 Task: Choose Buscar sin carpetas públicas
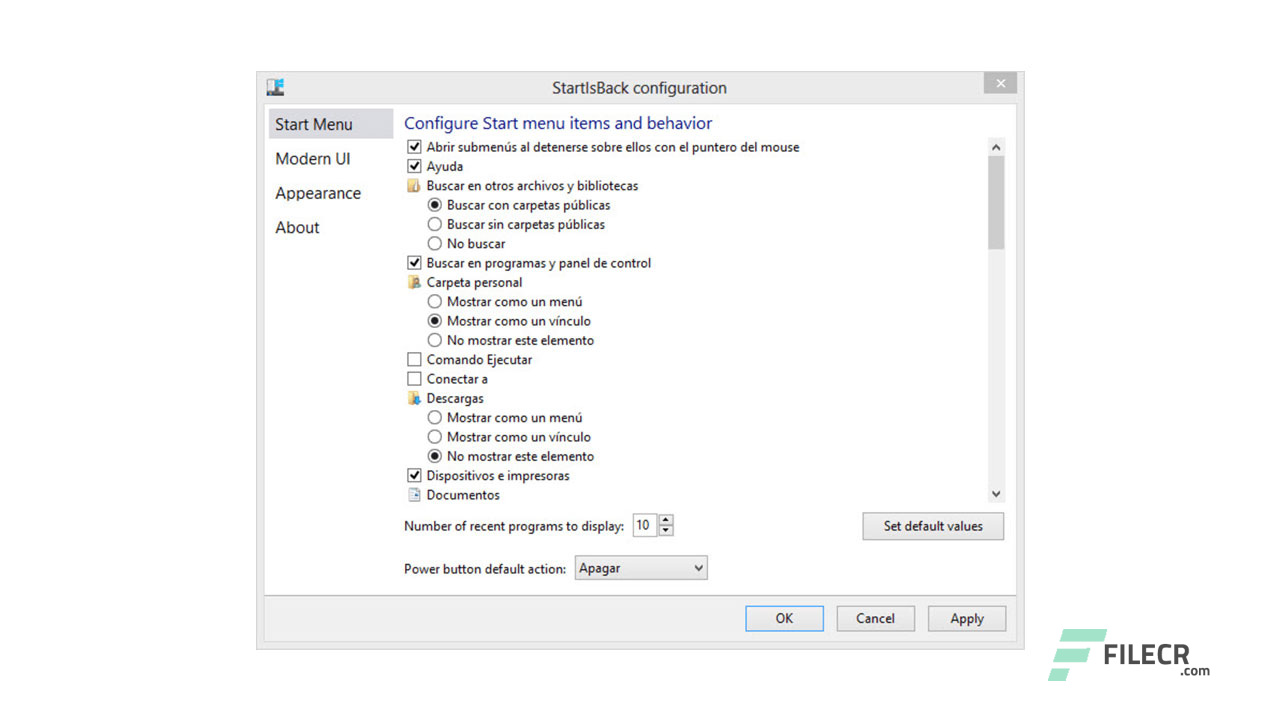(434, 224)
